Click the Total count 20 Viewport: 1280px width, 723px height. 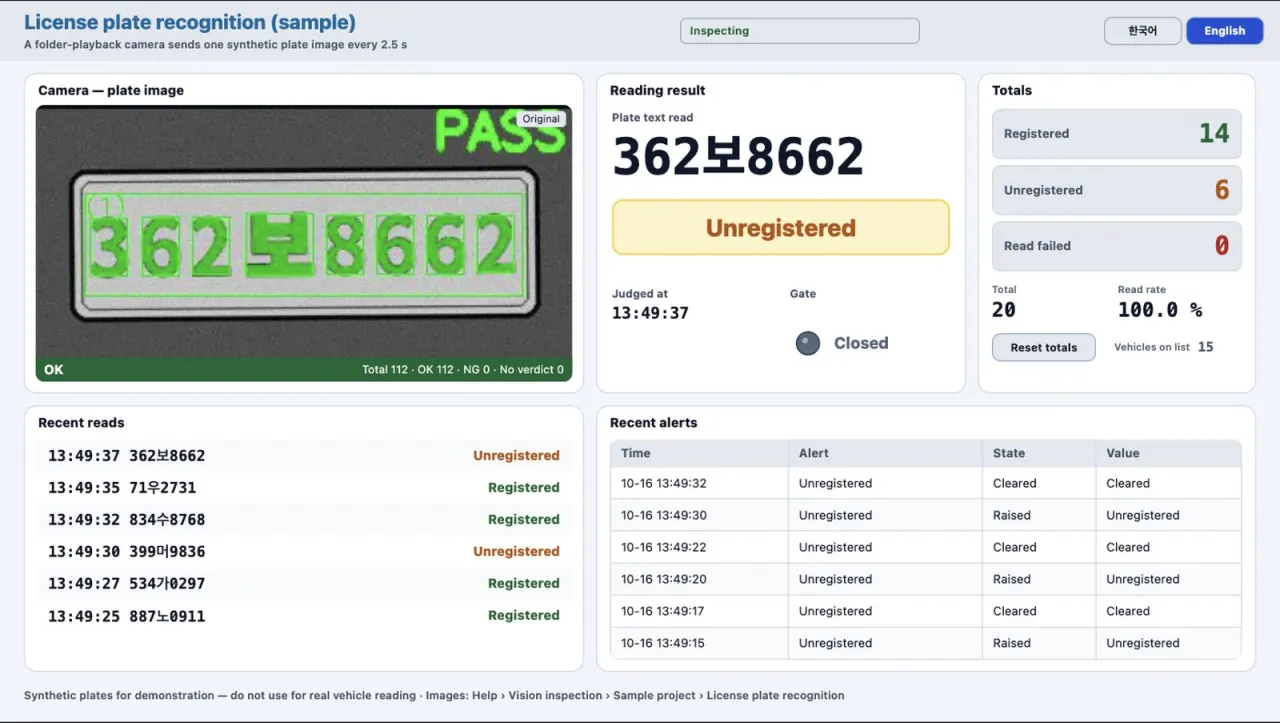click(x=1004, y=310)
